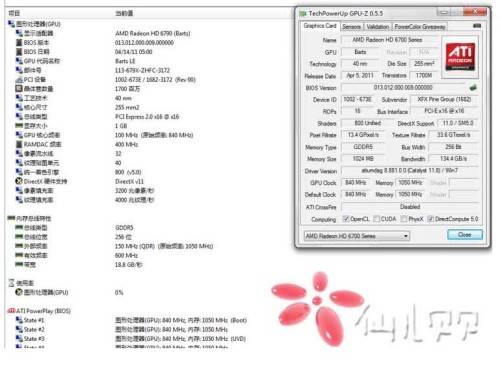Click the icon of the AMD Radeon HD 6790 row
Image resolution: width=500 pixels, height=369 pixels.
[x=19, y=33]
